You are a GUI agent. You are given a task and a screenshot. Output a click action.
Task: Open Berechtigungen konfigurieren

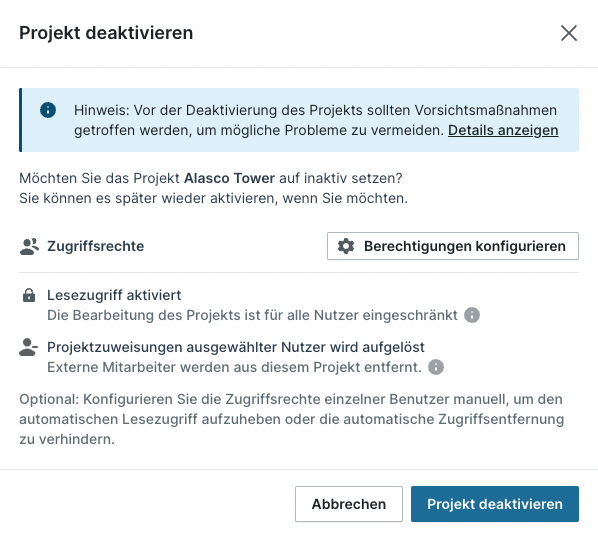(x=453, y=246)
